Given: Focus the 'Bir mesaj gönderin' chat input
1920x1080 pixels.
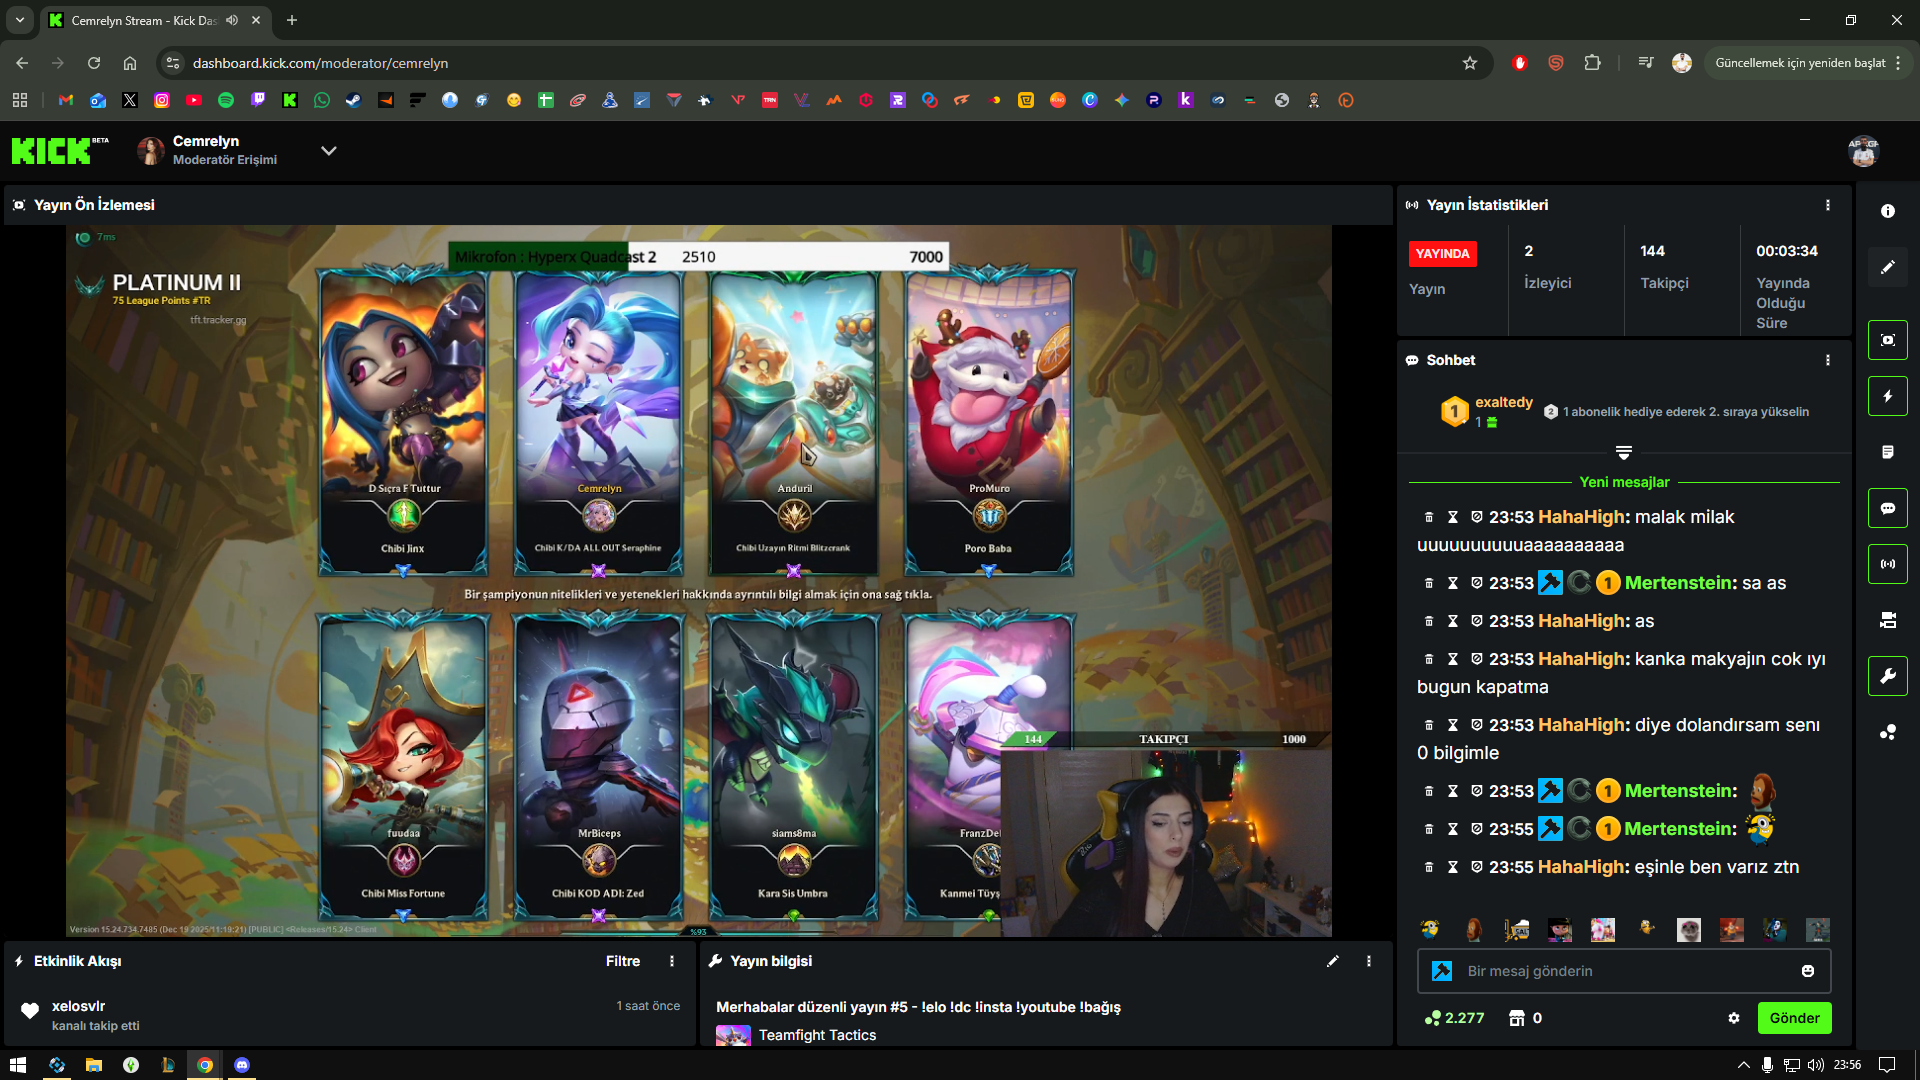Looking at the screenshot, I should 1624,971.
